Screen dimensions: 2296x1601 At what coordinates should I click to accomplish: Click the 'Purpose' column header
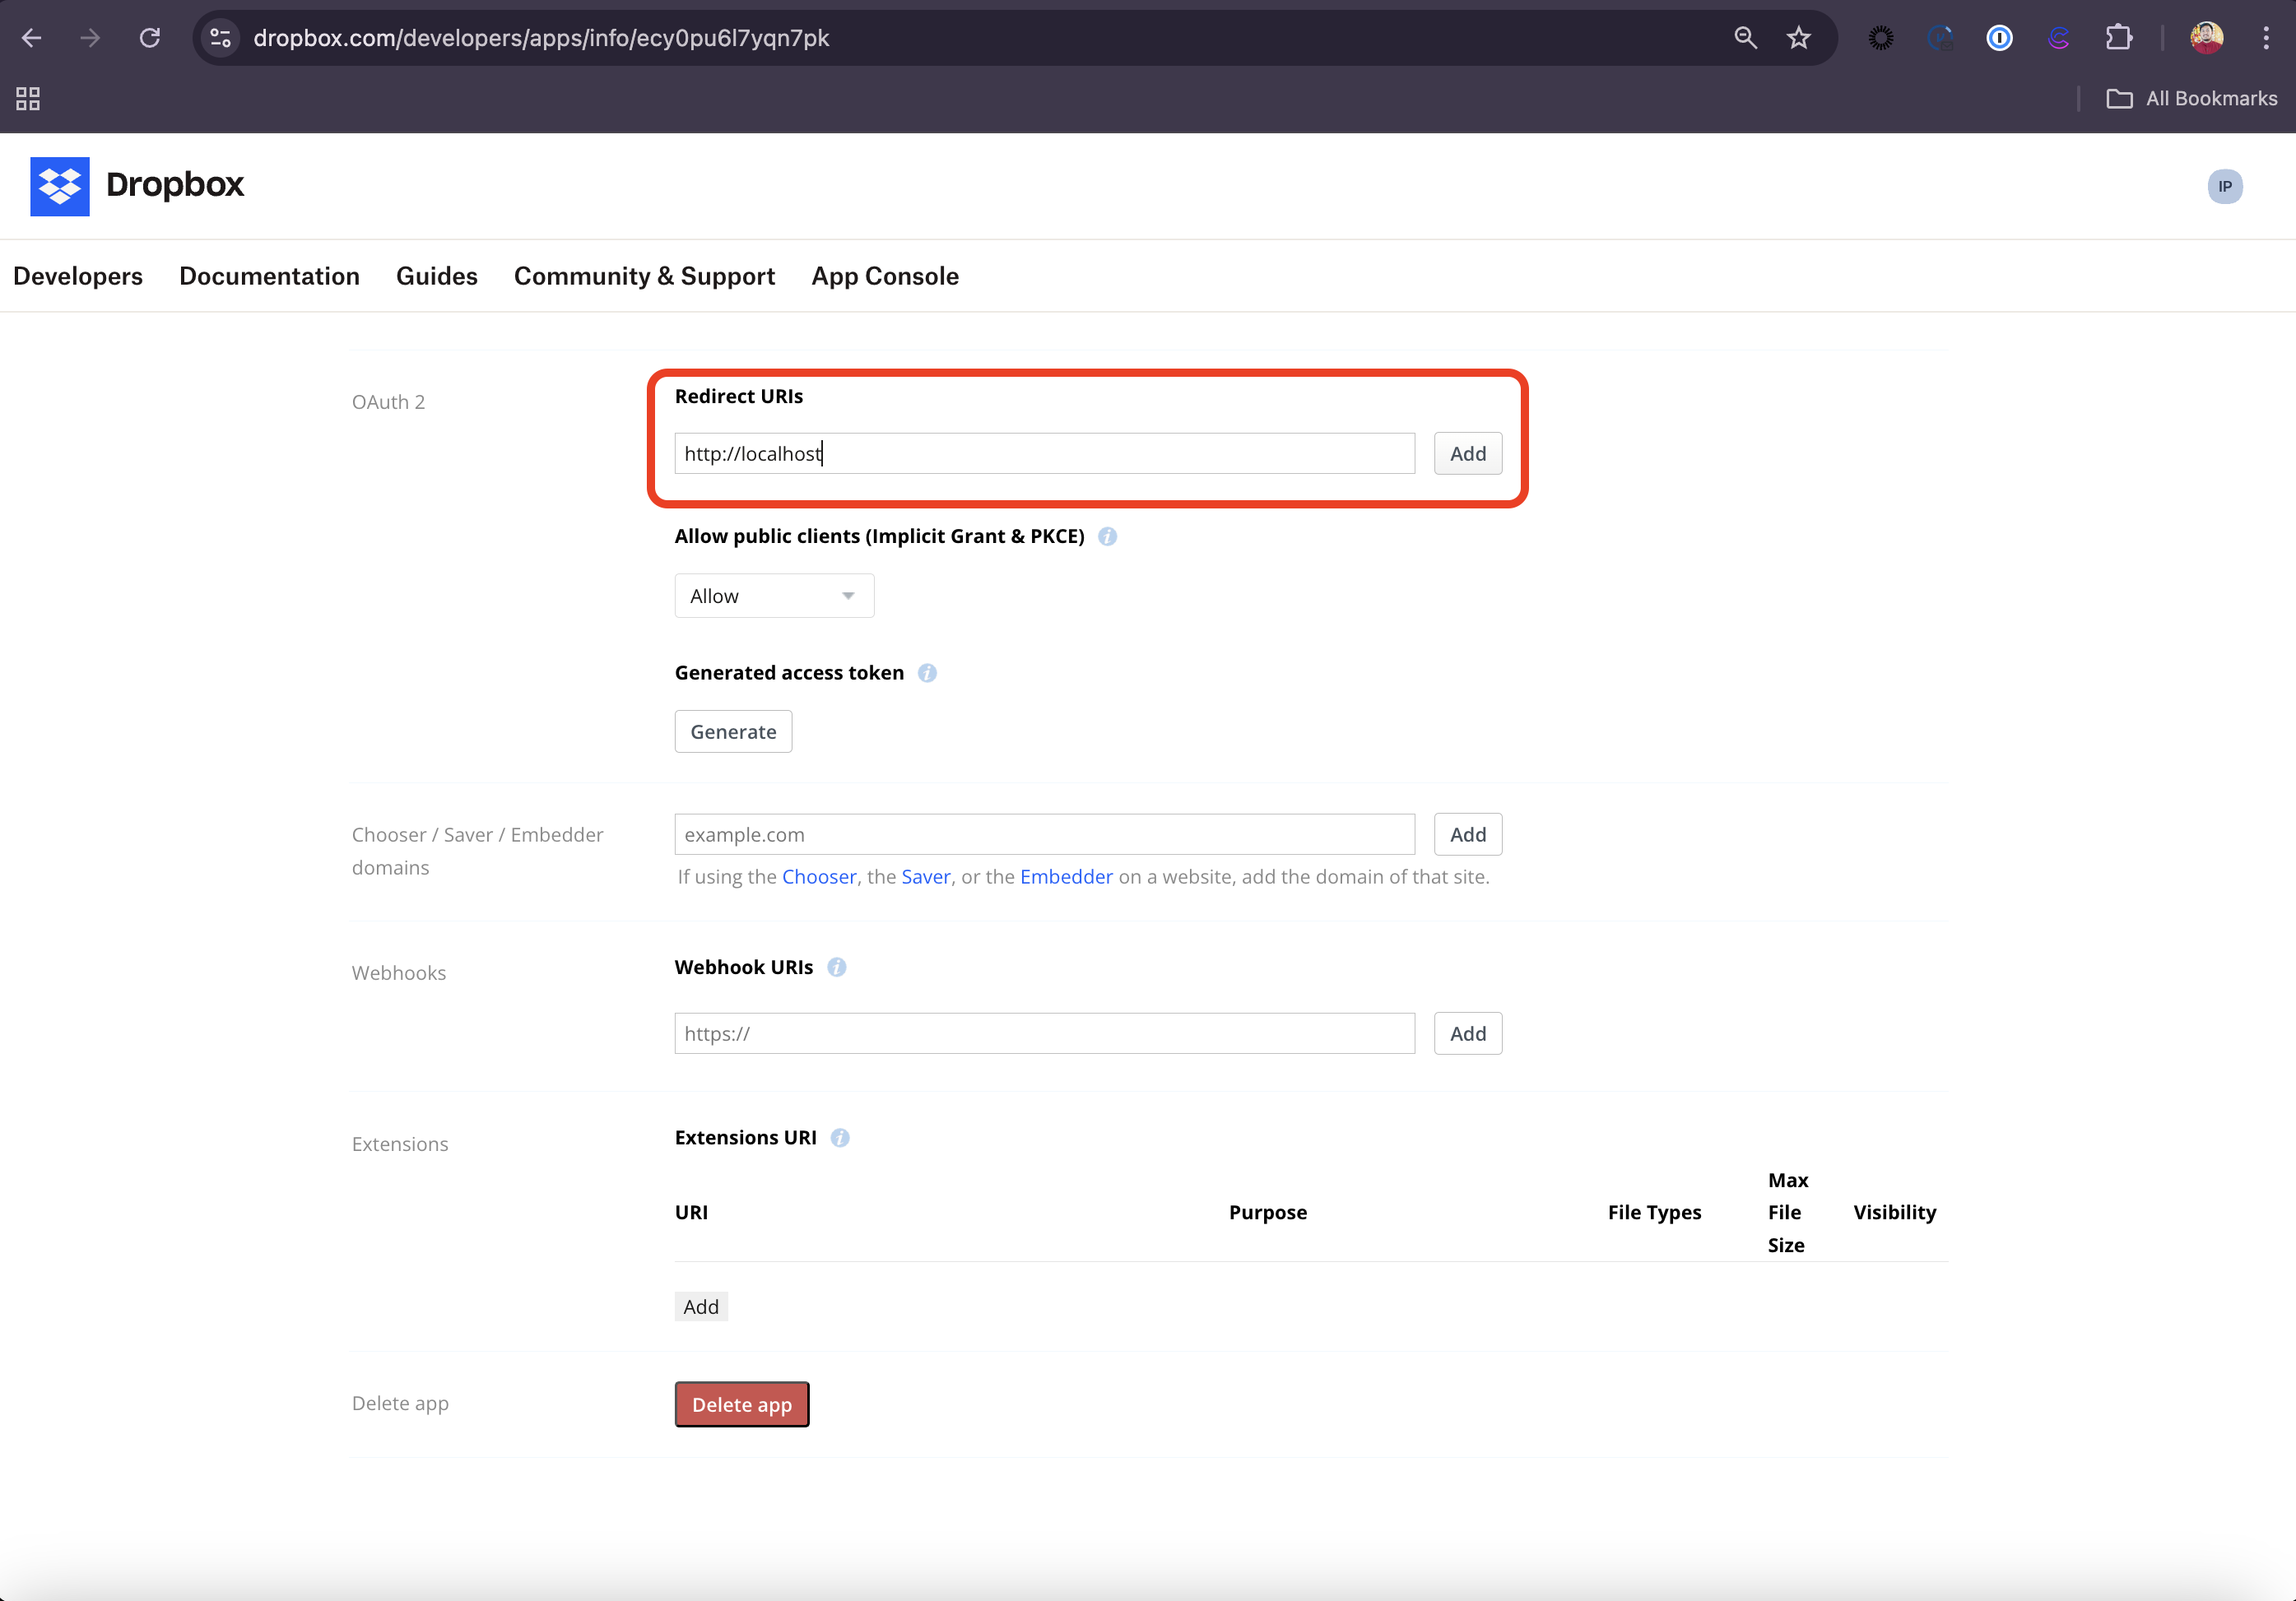click(1268, 1212)
